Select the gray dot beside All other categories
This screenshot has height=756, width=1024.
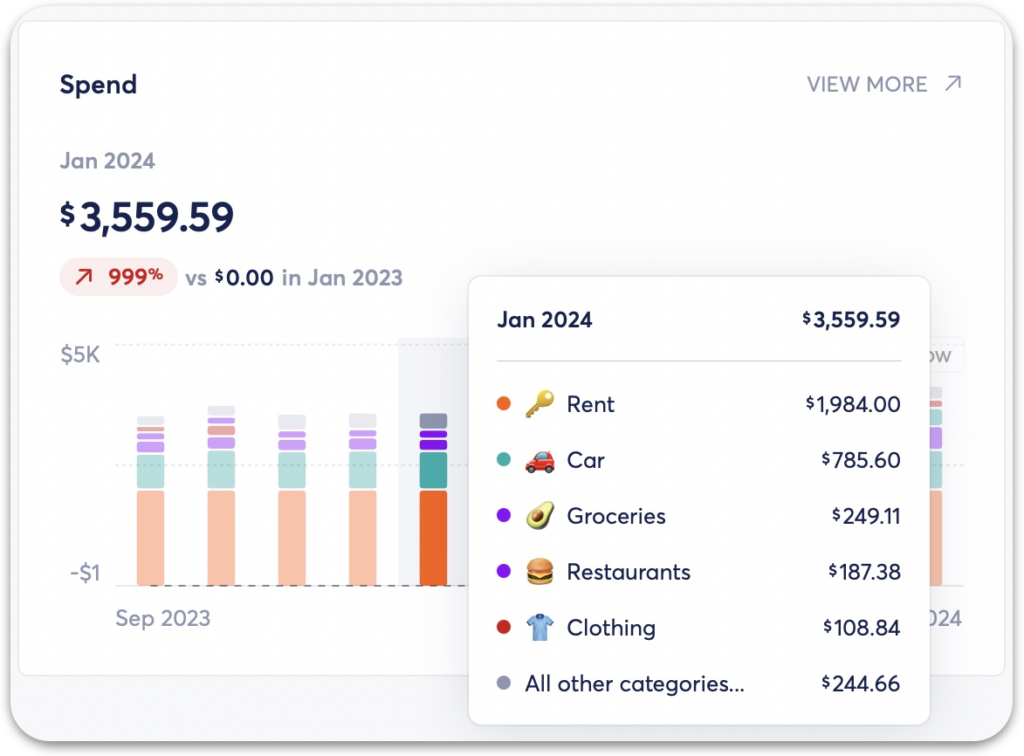coord(504,683)
